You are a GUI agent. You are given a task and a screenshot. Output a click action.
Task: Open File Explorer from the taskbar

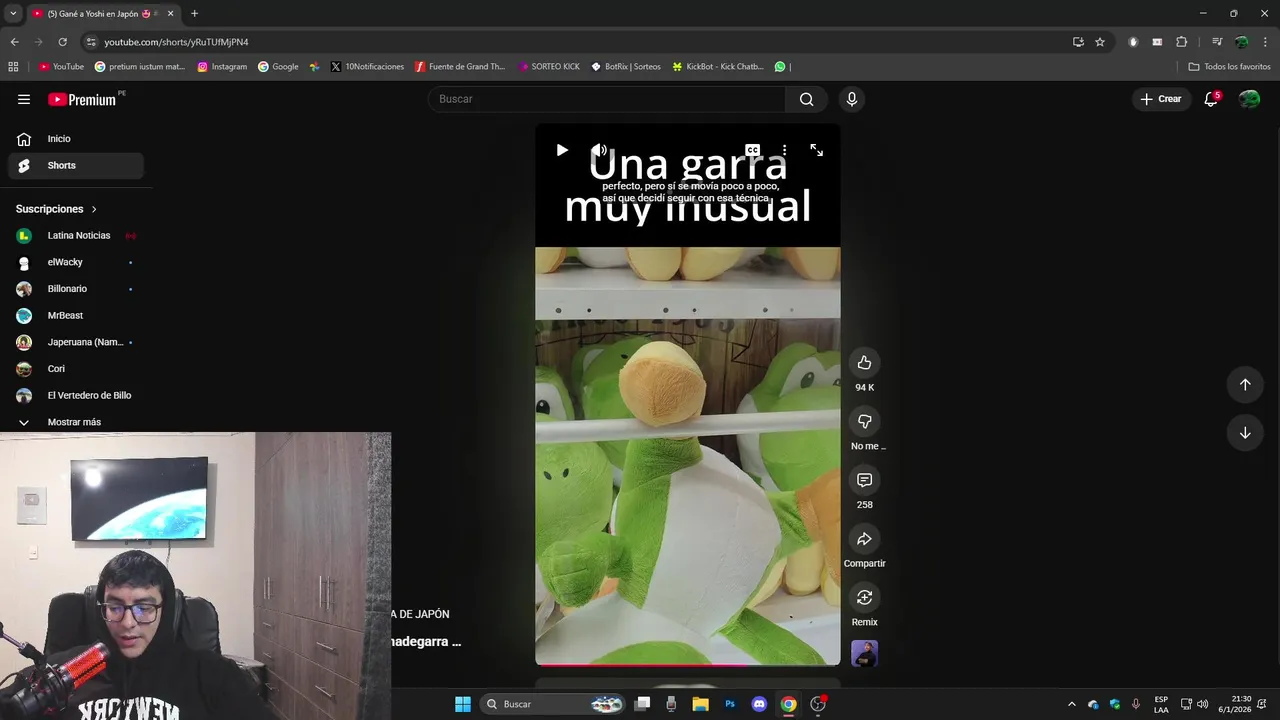pos(701,704)
